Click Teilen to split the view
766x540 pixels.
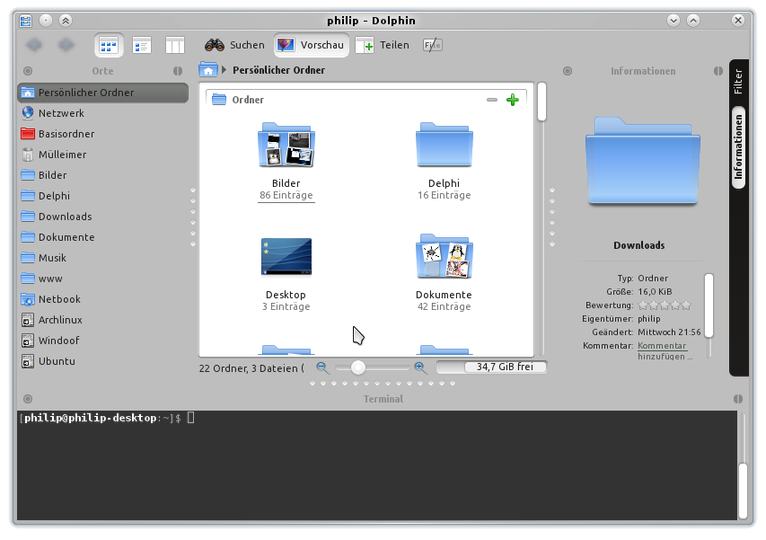tap(383, 45)
